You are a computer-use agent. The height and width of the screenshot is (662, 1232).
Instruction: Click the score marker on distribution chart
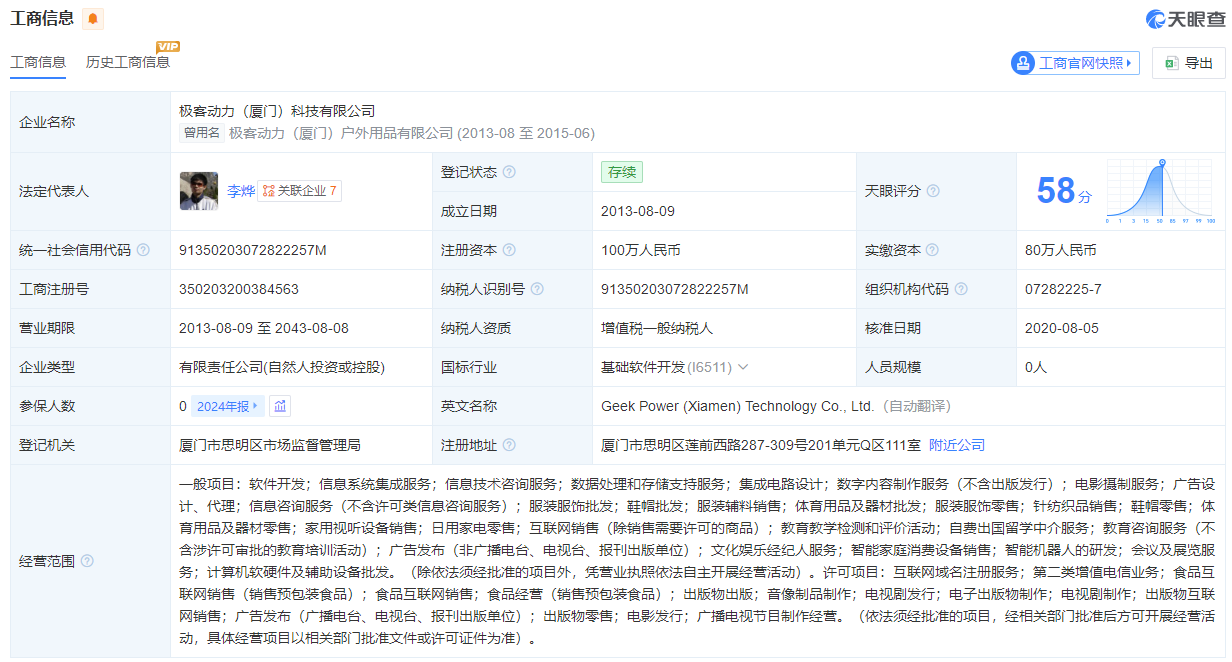1162,162
